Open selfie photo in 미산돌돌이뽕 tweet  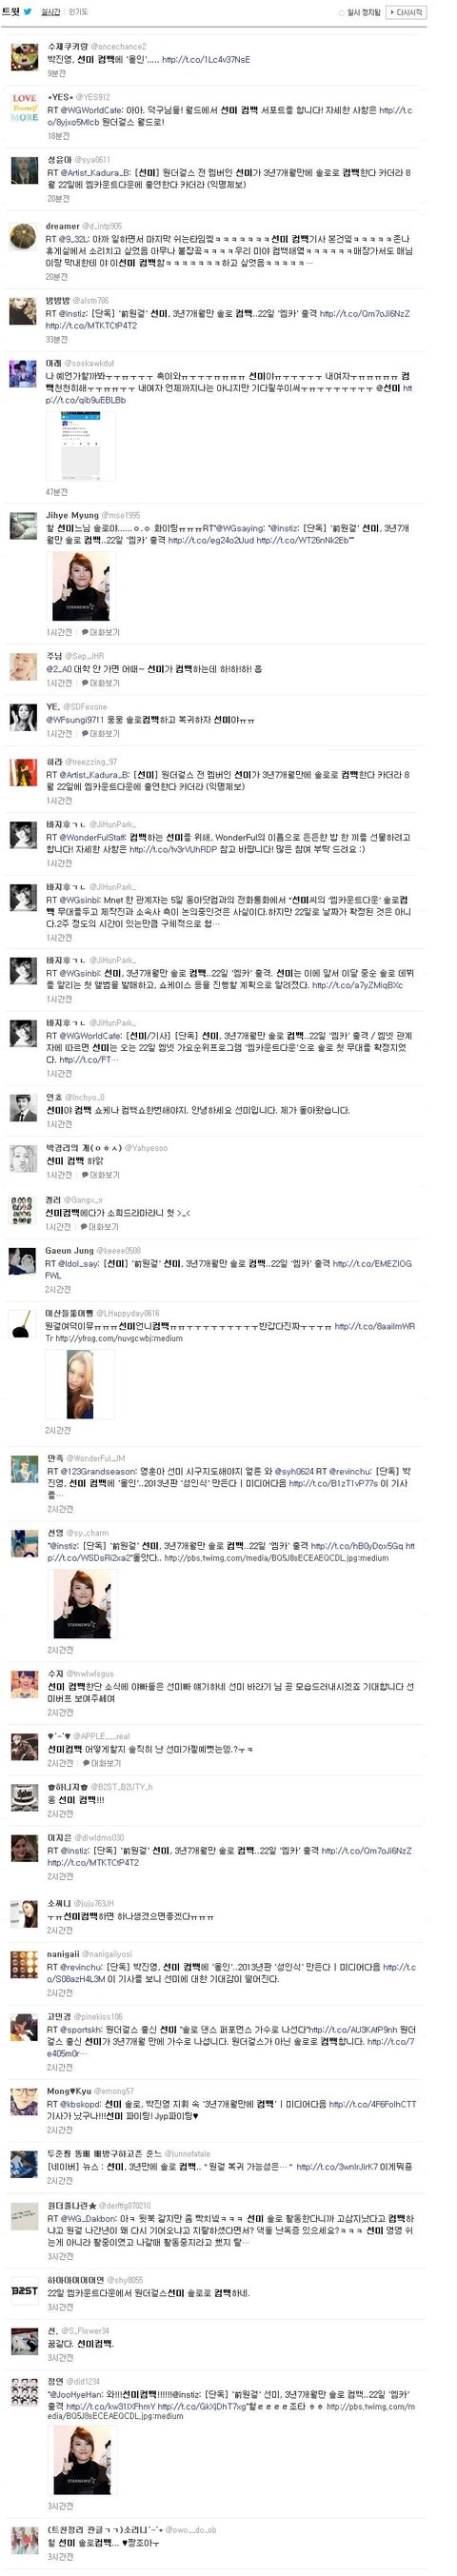point(81,1383)
